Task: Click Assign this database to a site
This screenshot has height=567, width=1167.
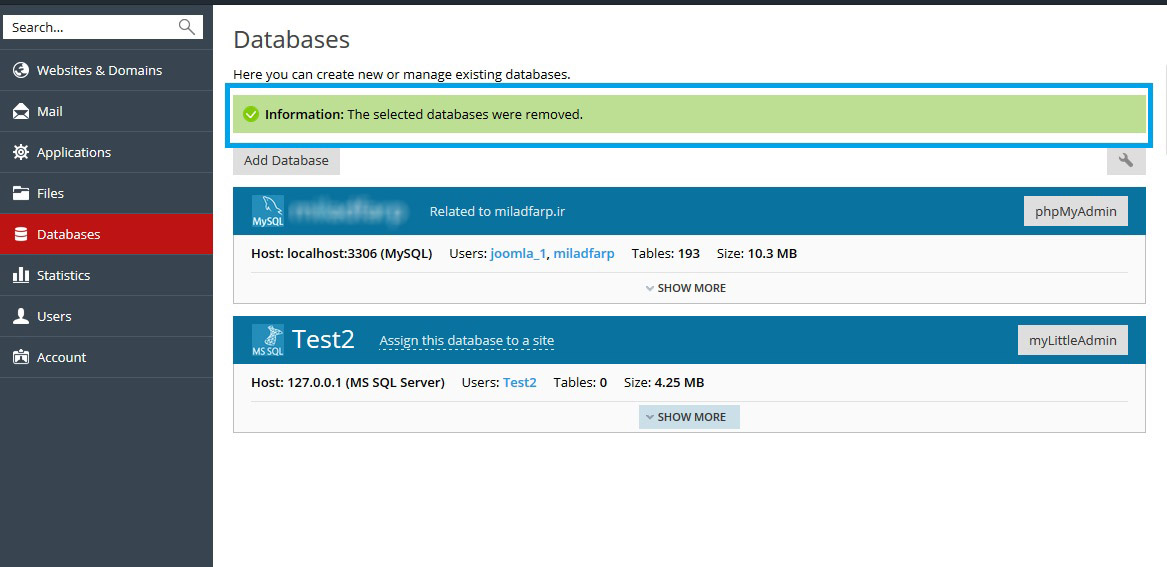Action: pos(466,341)
